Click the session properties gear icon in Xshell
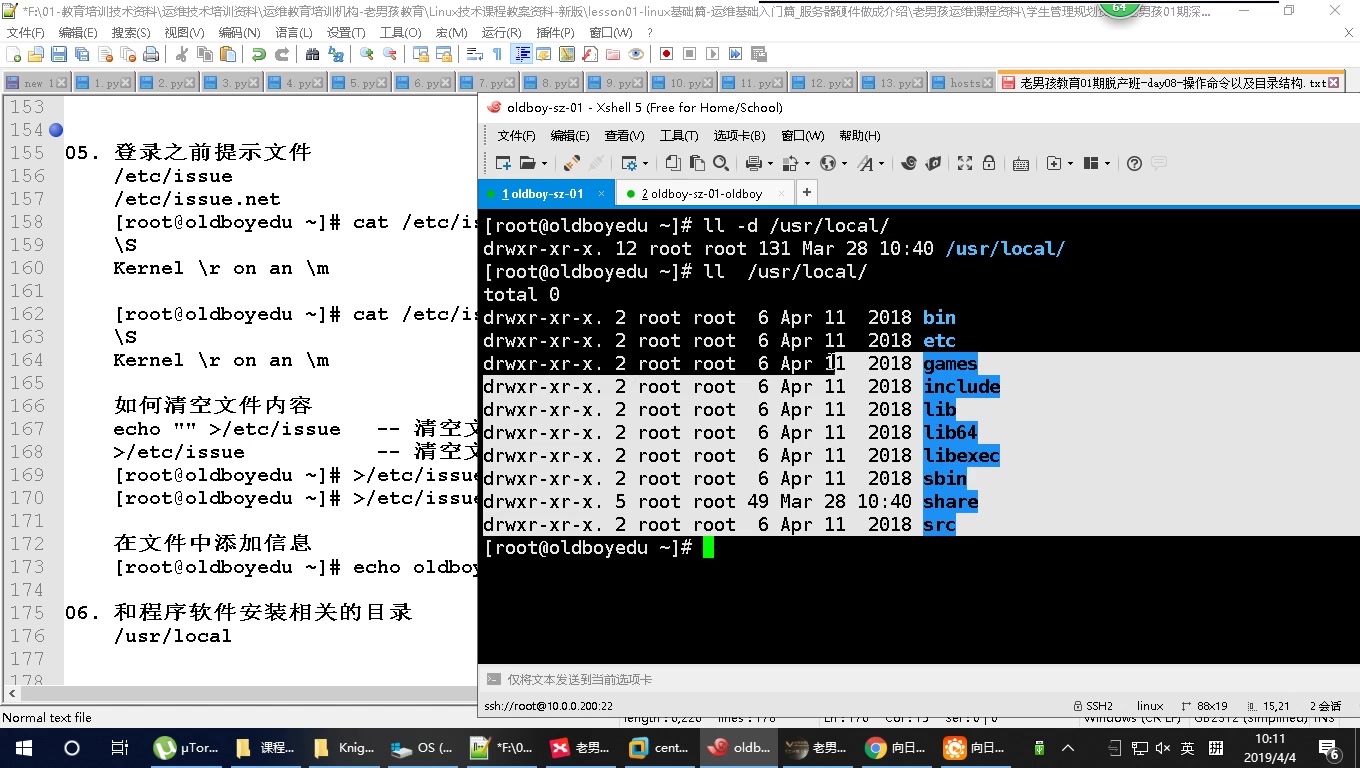Viewport: 1360px width, 768px height. pyautogui.click(x=630, y=163)
